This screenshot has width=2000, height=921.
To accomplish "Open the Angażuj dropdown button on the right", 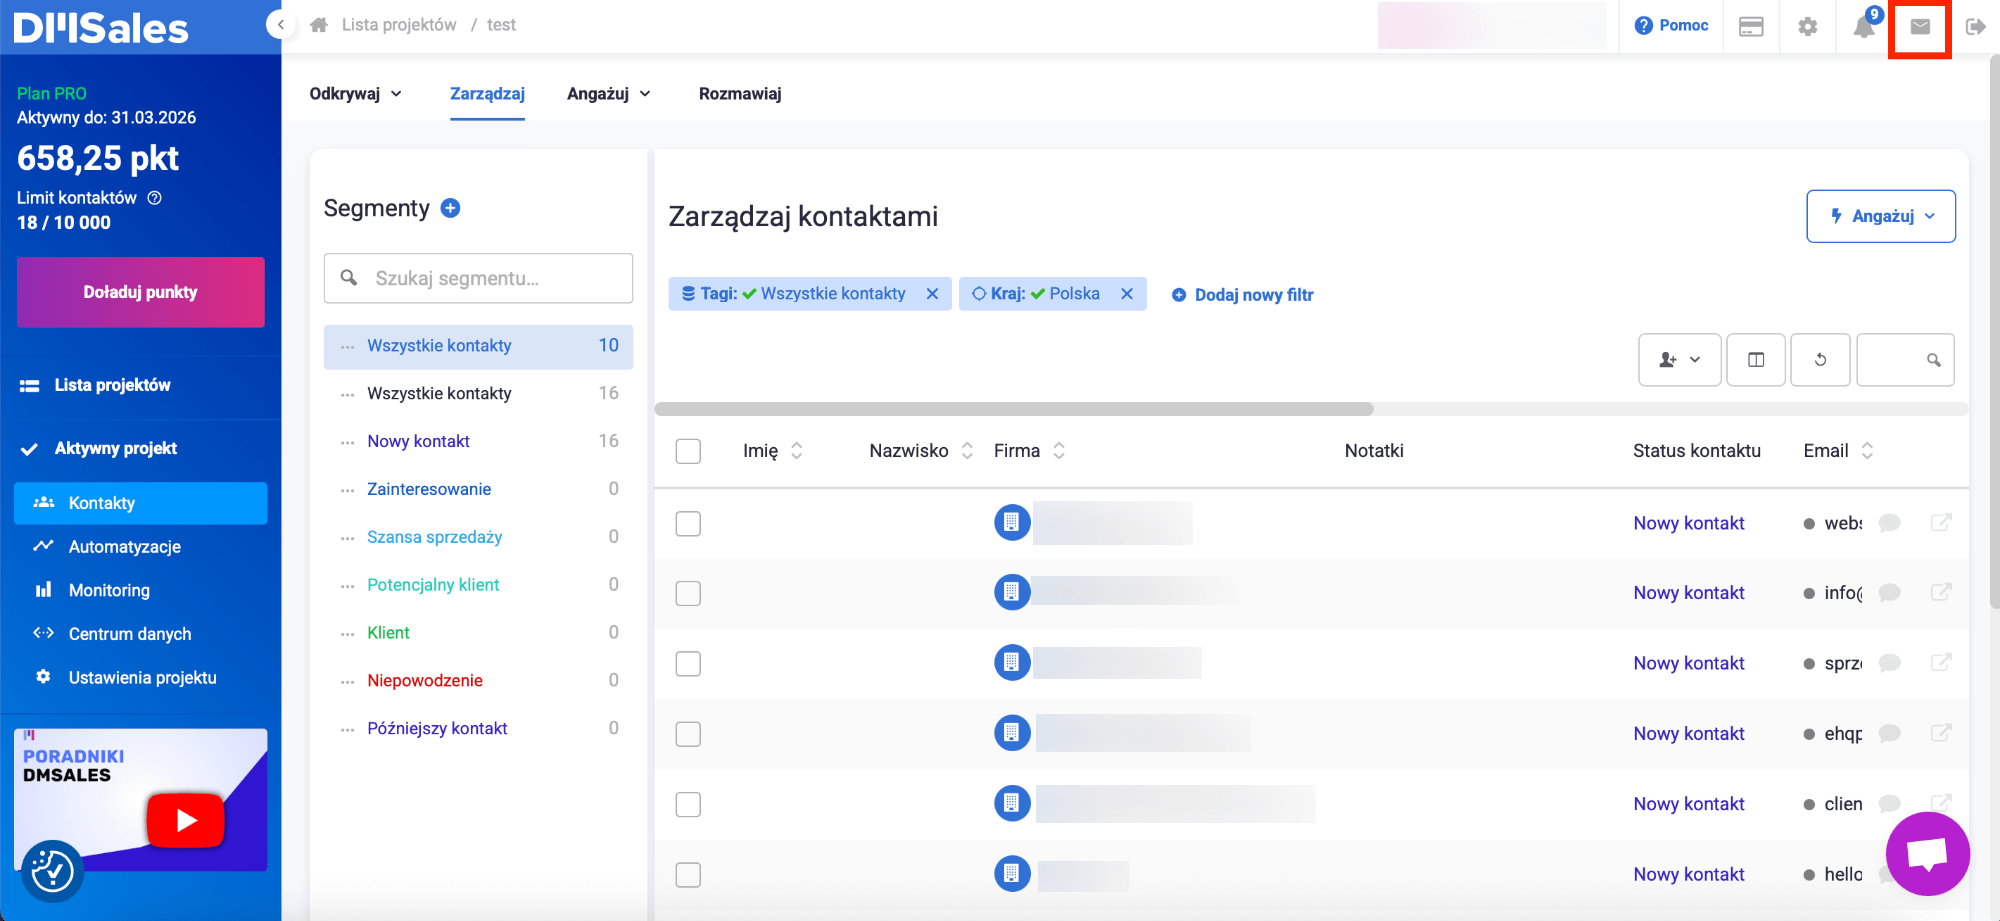I will pos(1880,216).
